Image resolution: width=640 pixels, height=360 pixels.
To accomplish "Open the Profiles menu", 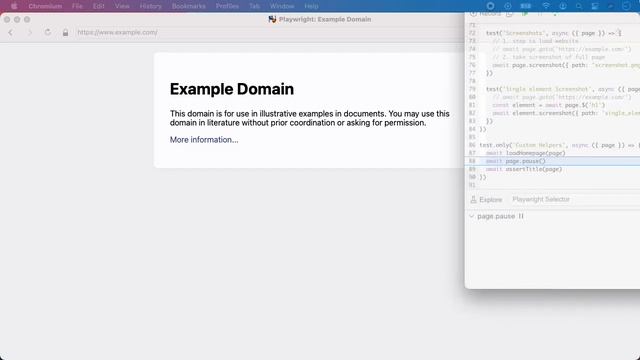I will 227,6.
